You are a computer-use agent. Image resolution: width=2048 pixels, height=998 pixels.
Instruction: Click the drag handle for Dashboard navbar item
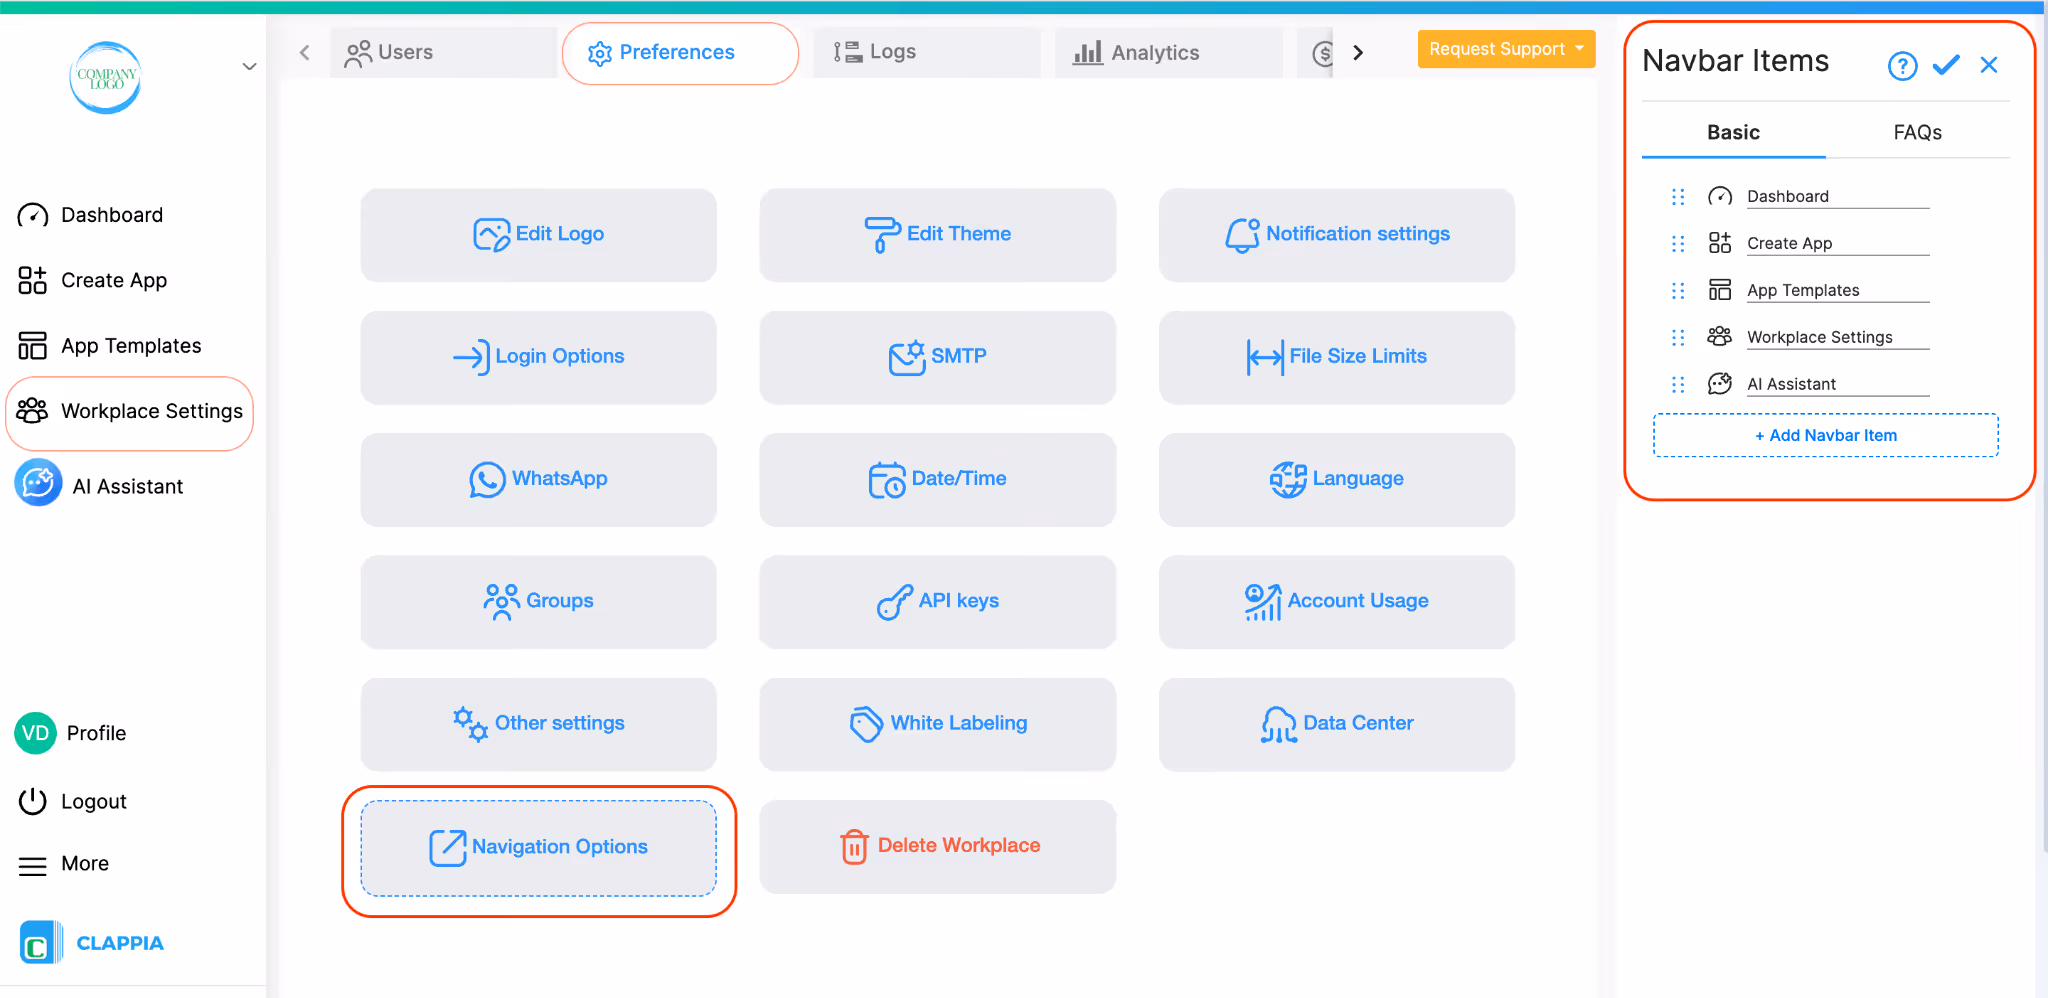pos(1678,197)
